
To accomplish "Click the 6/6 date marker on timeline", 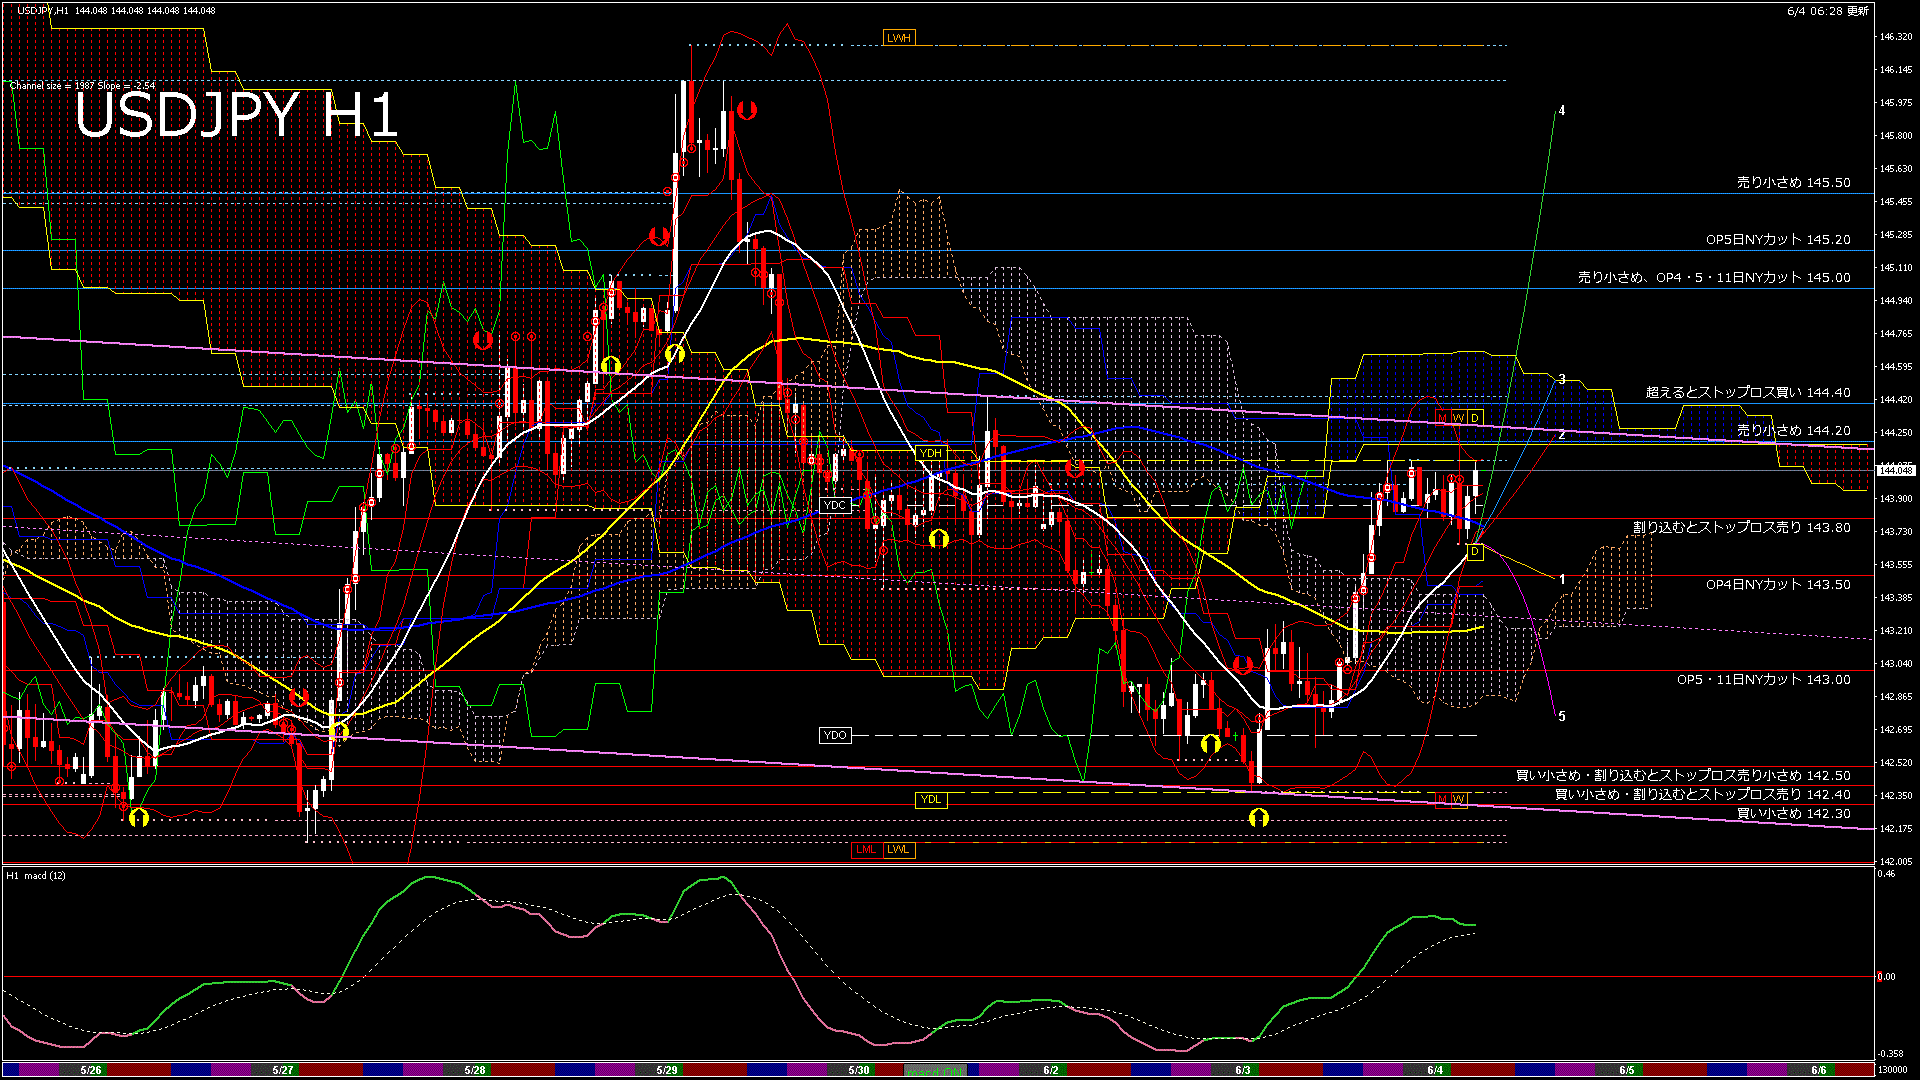I will [x=1819, y=1070].
